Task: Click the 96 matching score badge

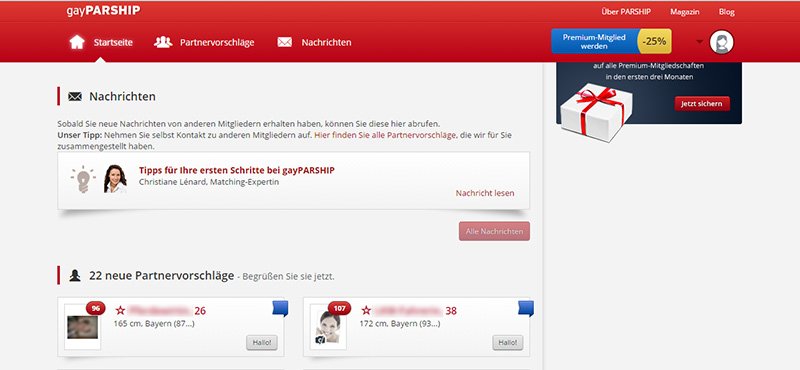Action: (x=95, y=308)
